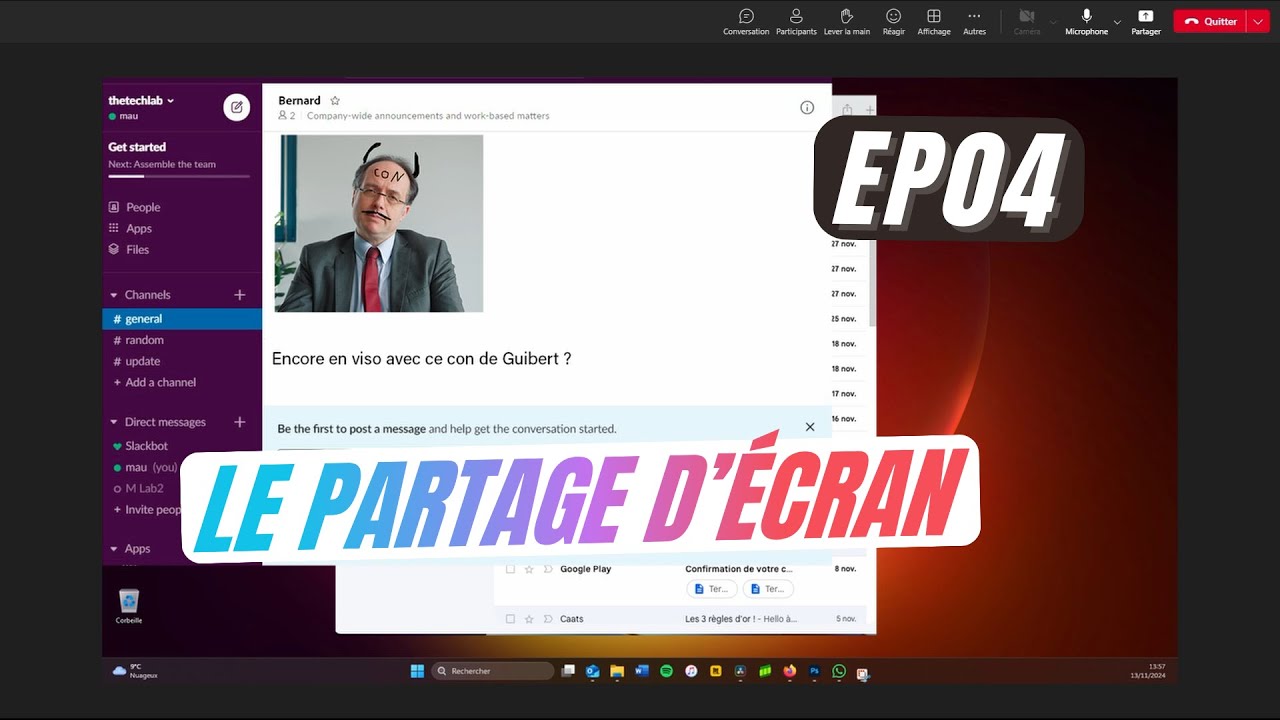1280x720 pixels.
Task: Open File Explorer from the taskbar
Action: coord(617,671)
